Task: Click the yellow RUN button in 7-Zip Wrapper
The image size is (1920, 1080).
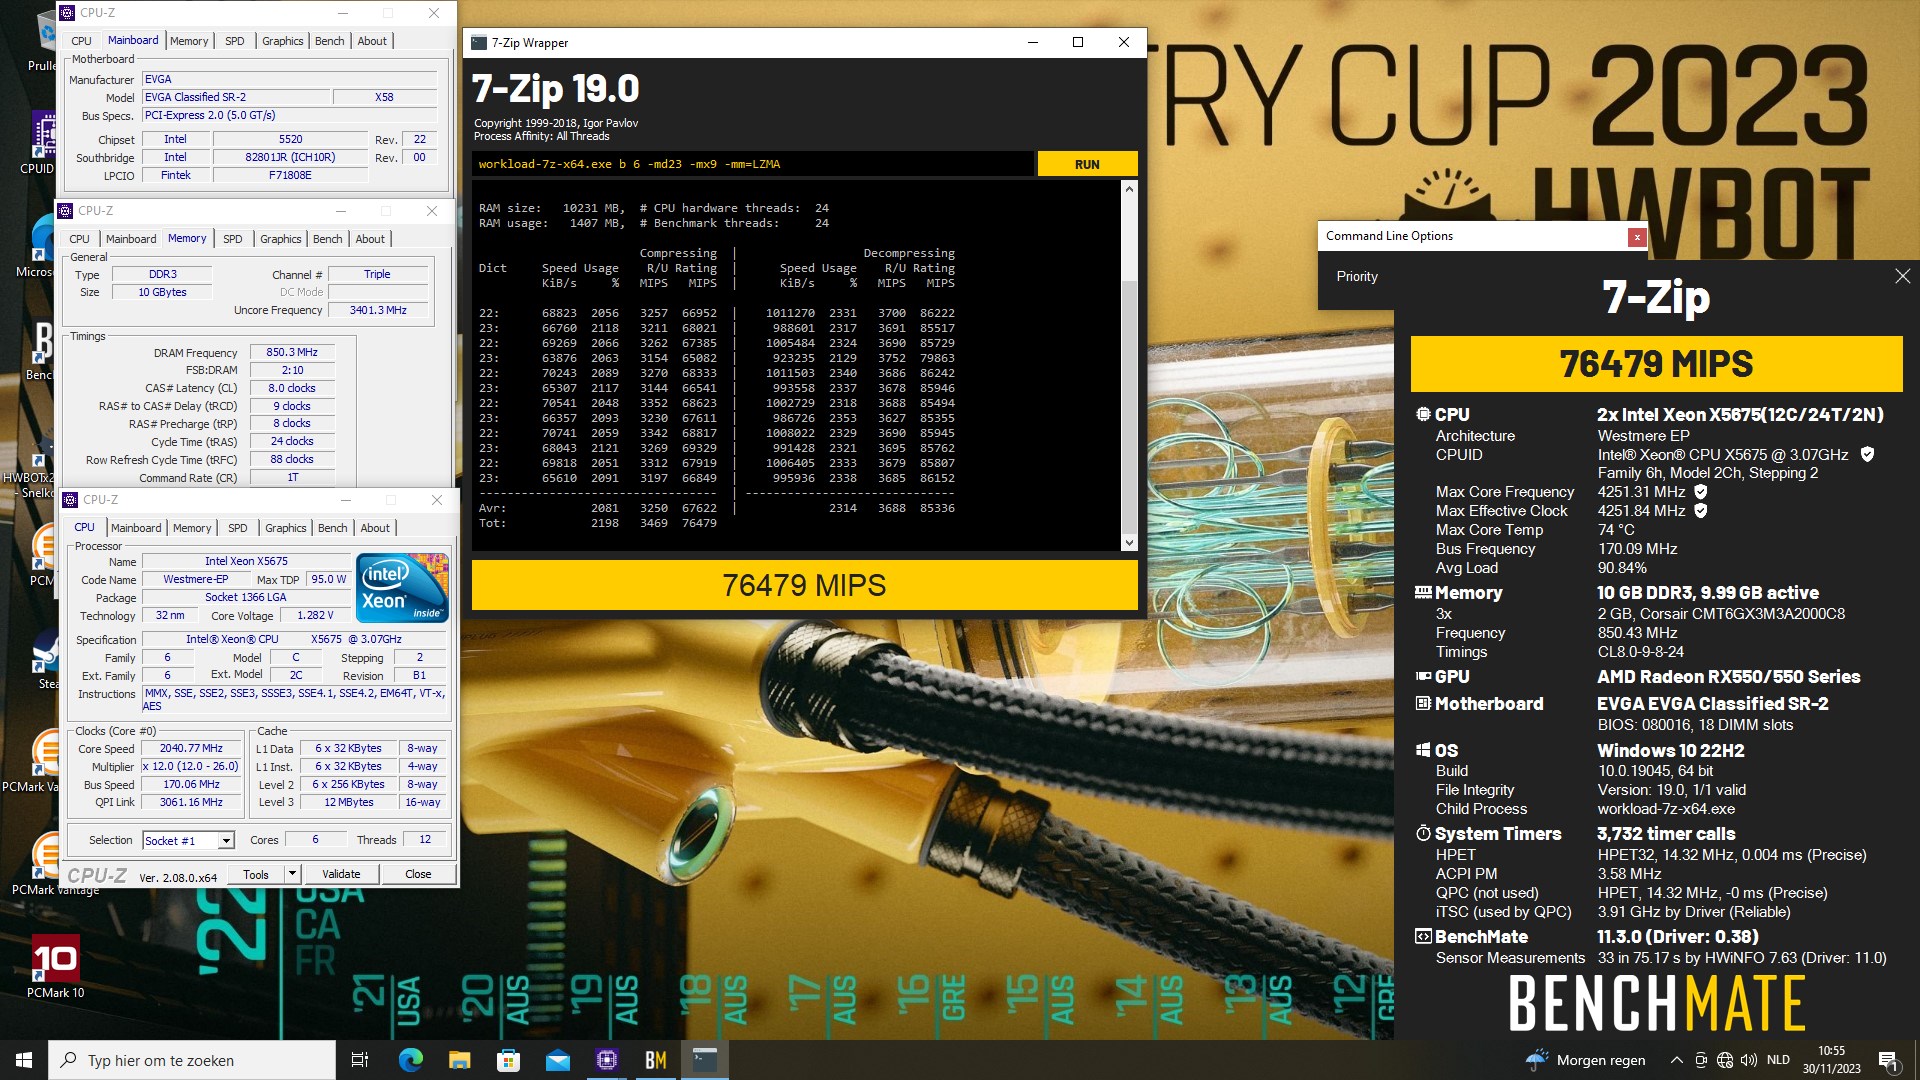Action: [x=1087, y=164]
